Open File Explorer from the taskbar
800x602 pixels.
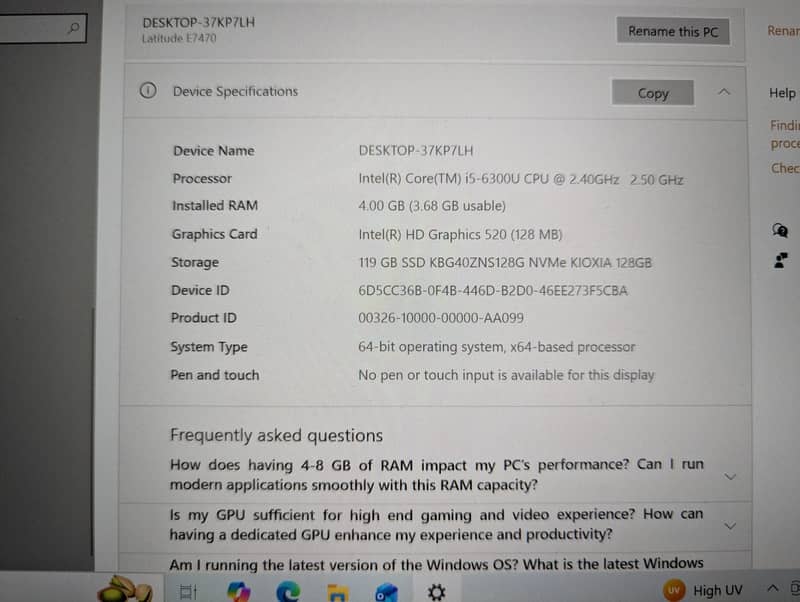338,592
